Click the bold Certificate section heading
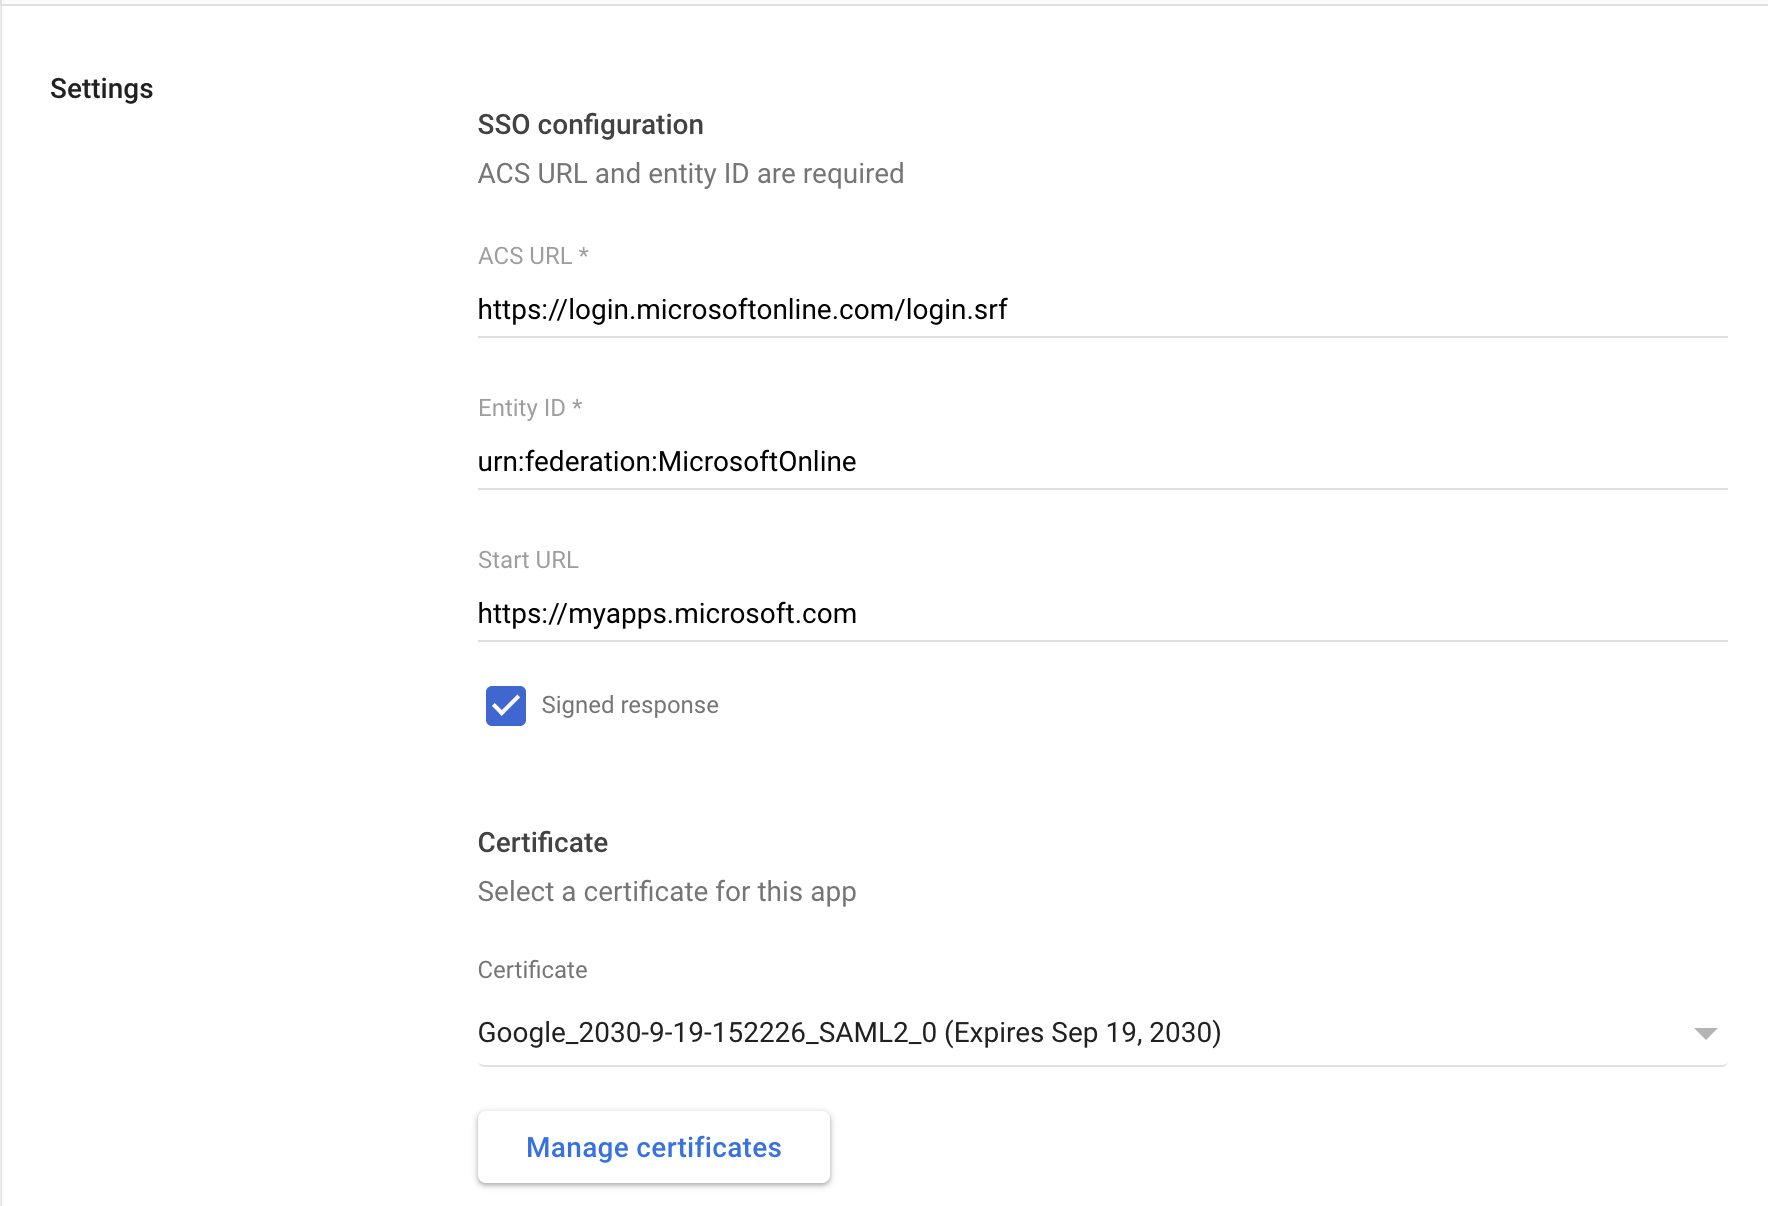The width and height of the screenshot is (1768, 1206). [x=543, y=843]
